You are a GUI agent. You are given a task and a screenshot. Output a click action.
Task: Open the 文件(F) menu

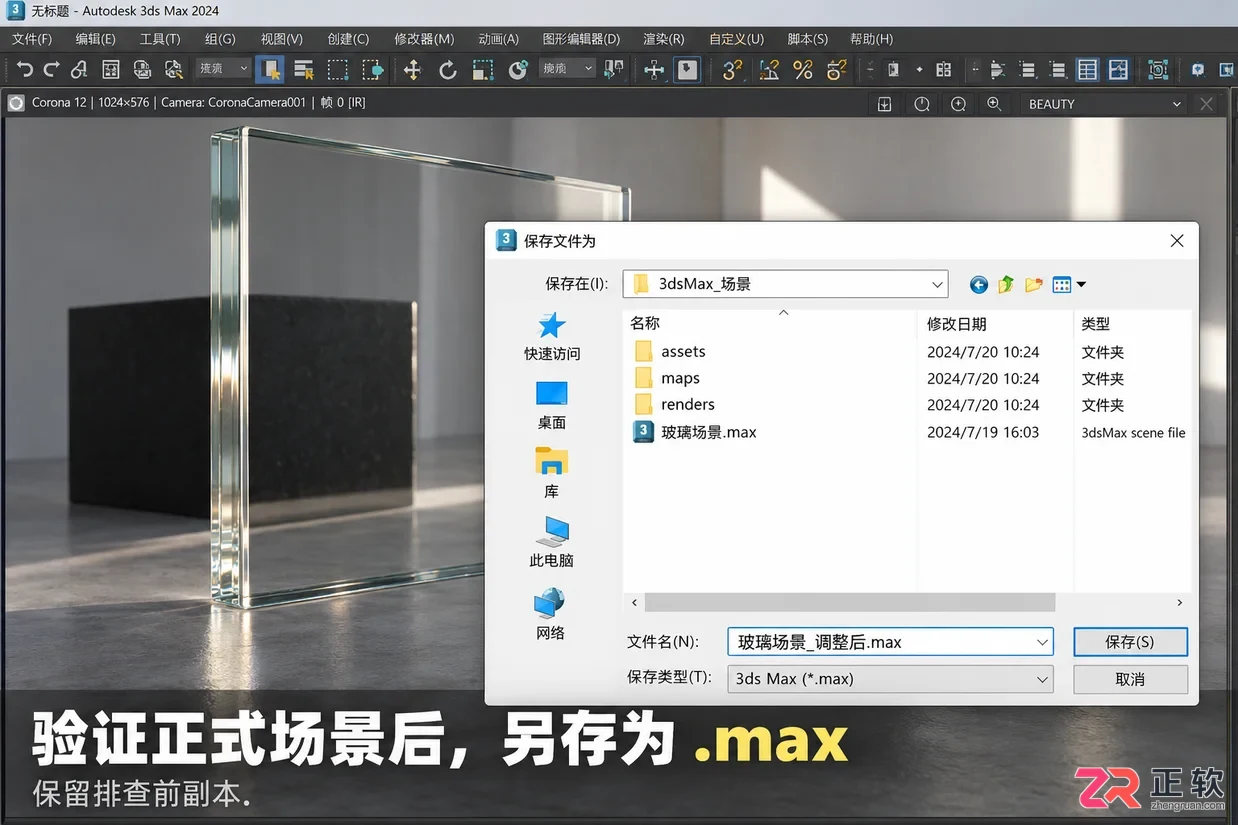click(x=32, y=39)
